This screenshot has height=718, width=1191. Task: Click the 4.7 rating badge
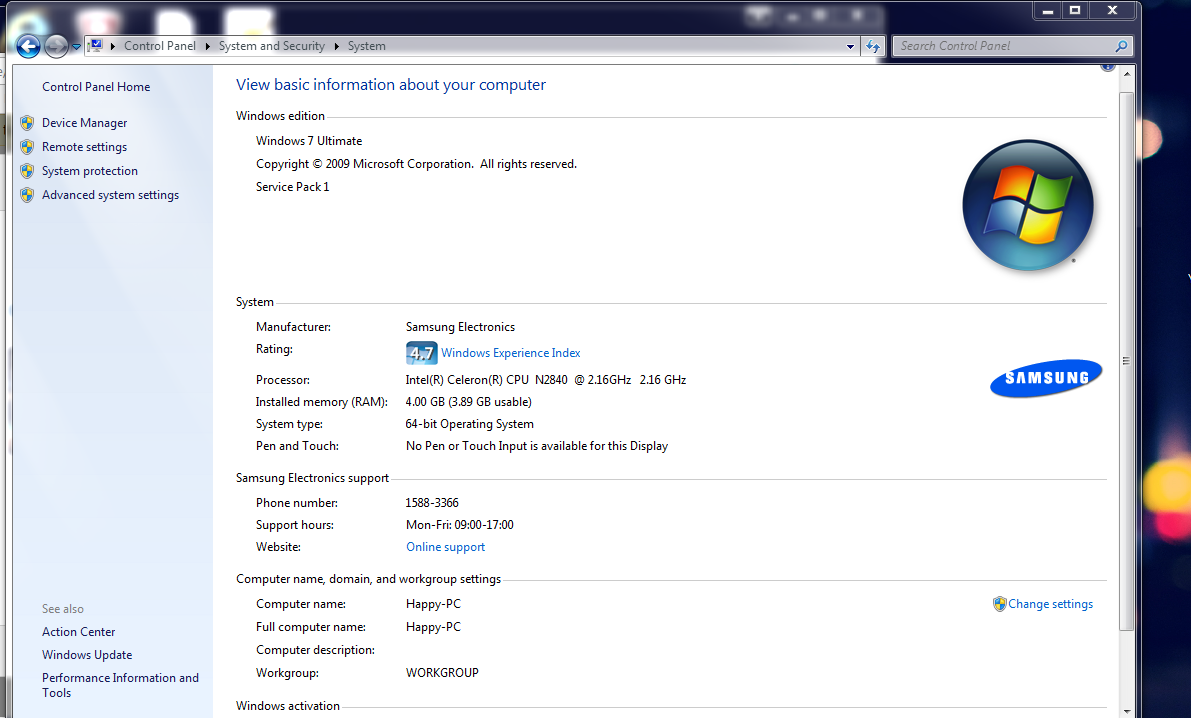click(x=422, y=353)
